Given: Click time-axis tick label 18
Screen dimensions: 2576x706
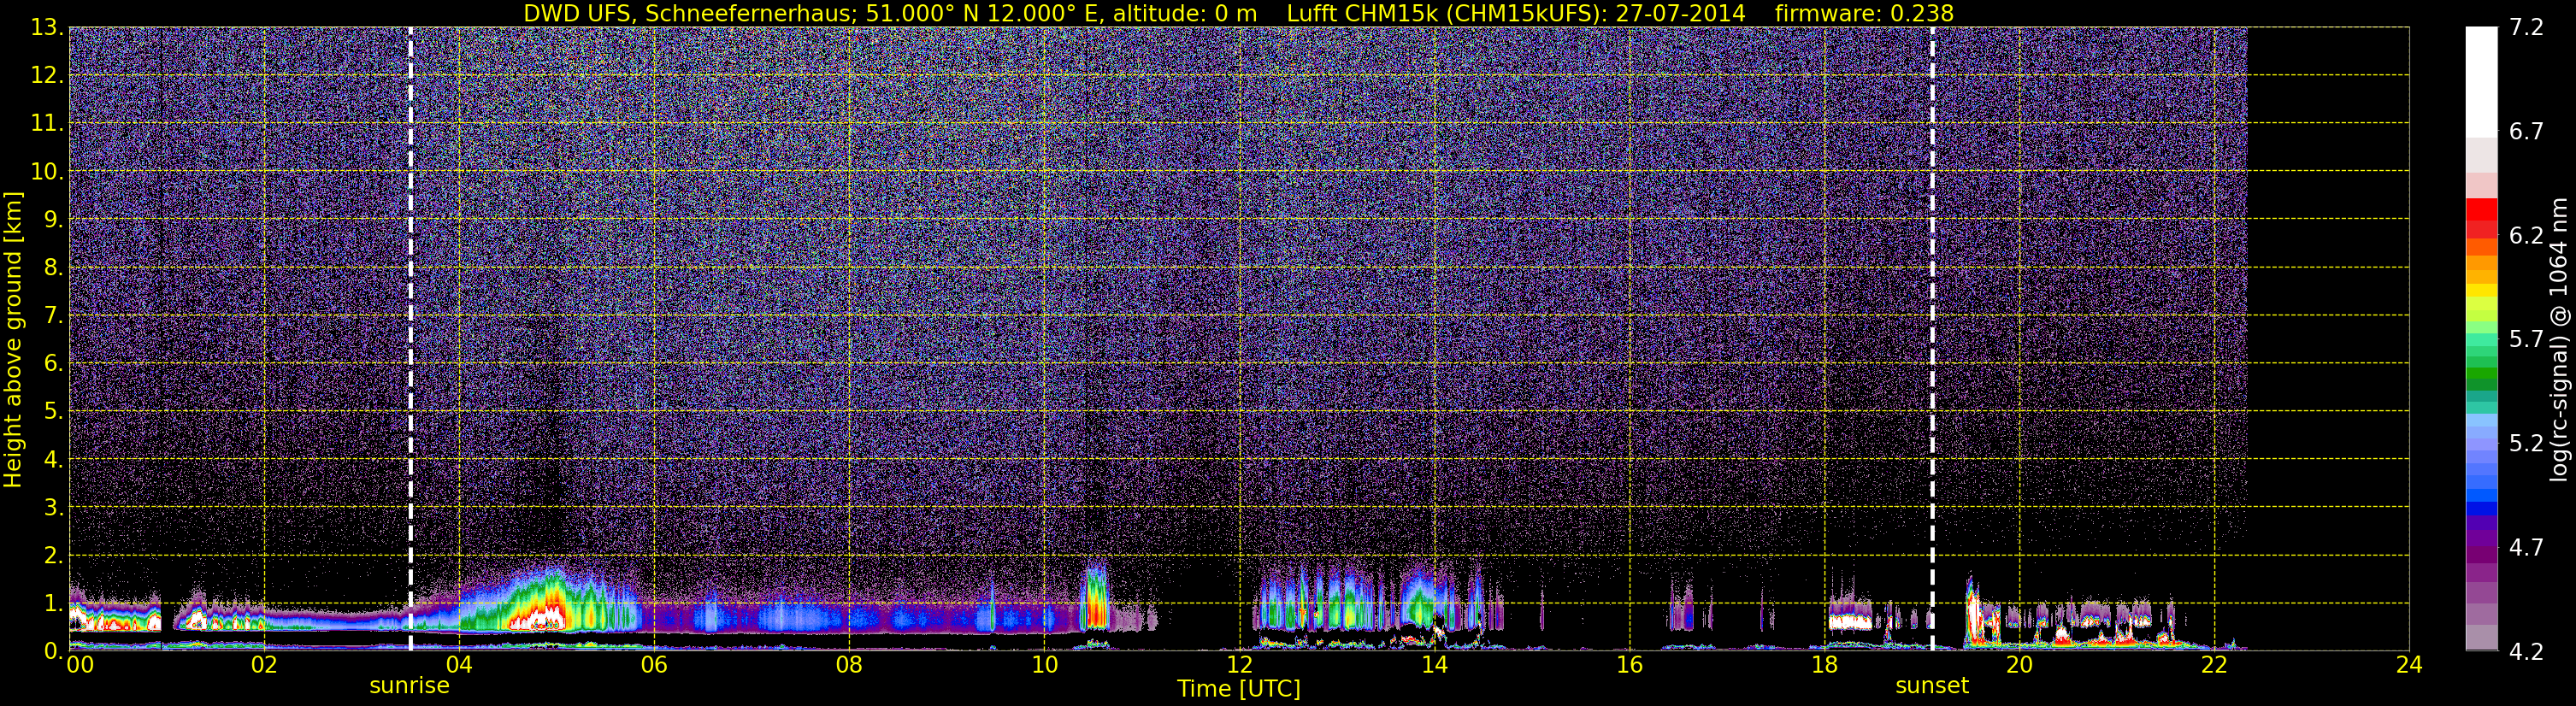Looking at the screenshot, I should (x=1824, y=665).
